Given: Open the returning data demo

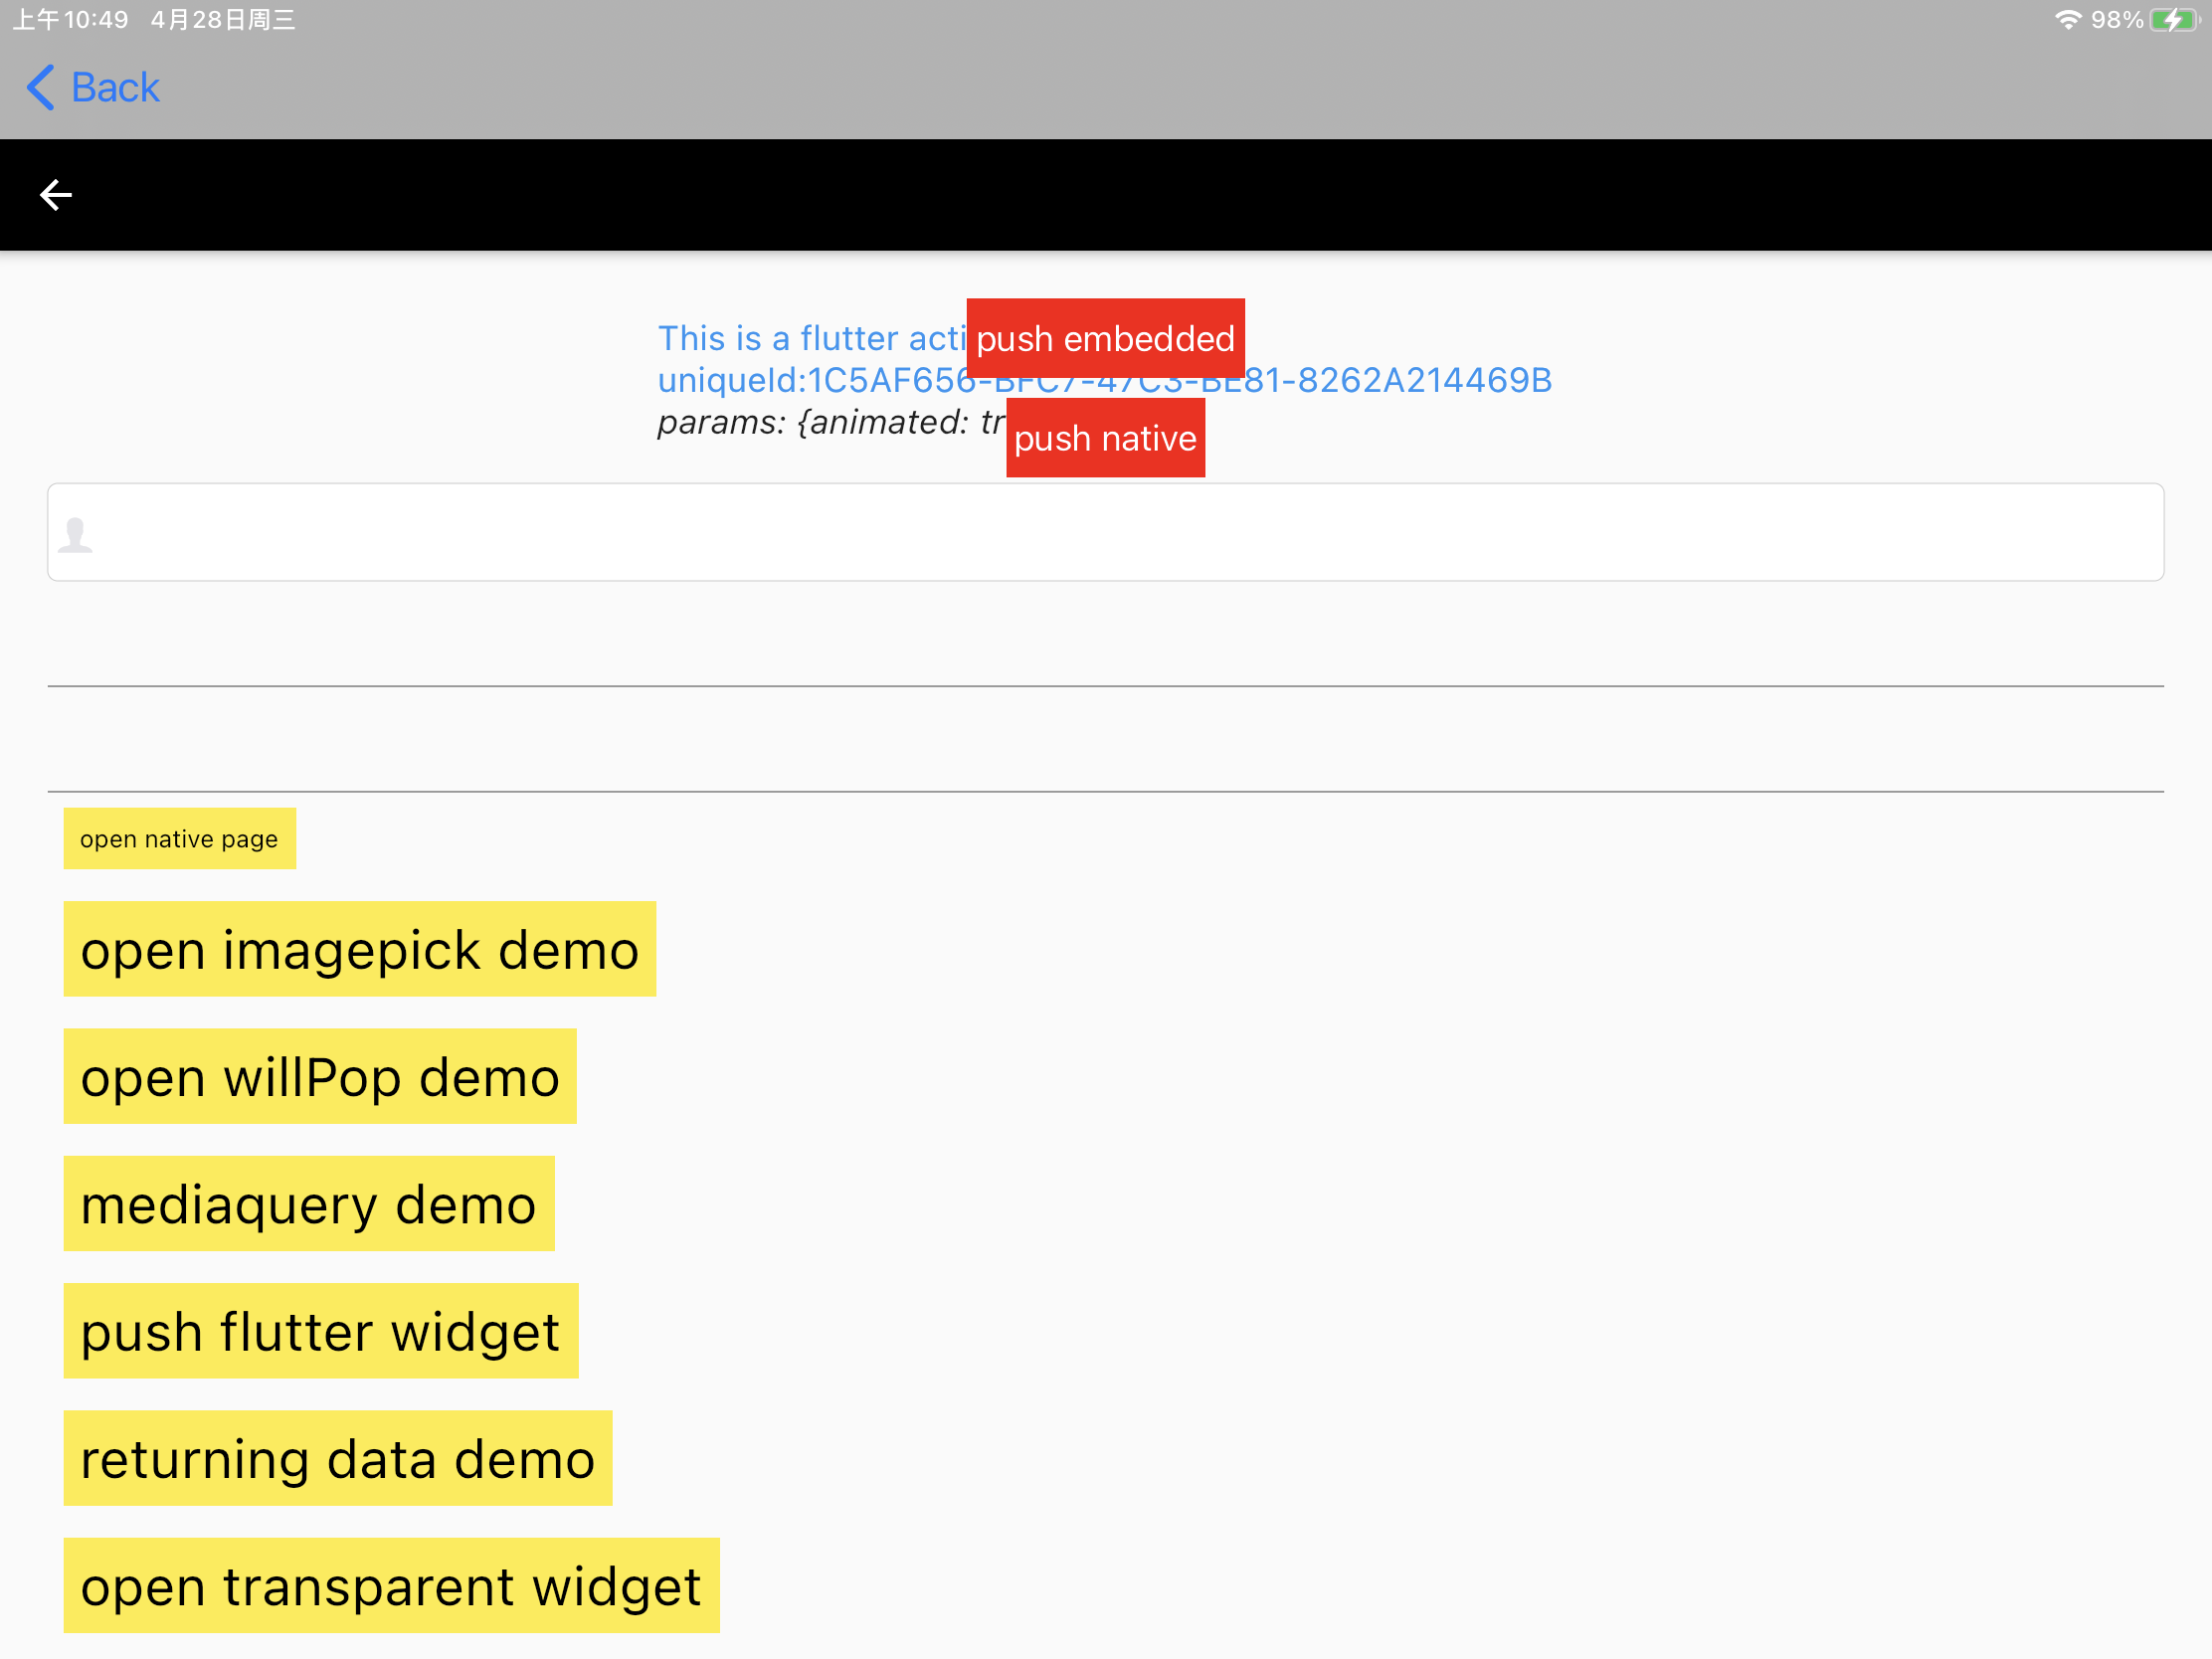Looking at the screenshot, I should click(338, 1458).
